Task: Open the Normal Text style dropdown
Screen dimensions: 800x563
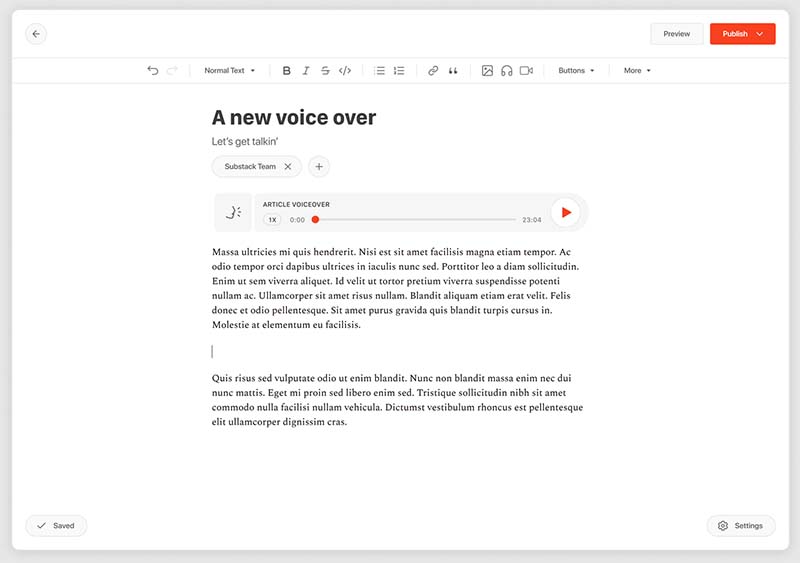Action: [x=230, y=71]
